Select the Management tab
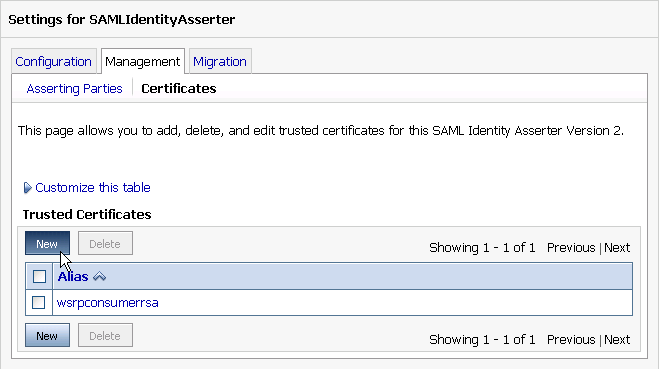659x369 pixels. [x=142, y=62]
